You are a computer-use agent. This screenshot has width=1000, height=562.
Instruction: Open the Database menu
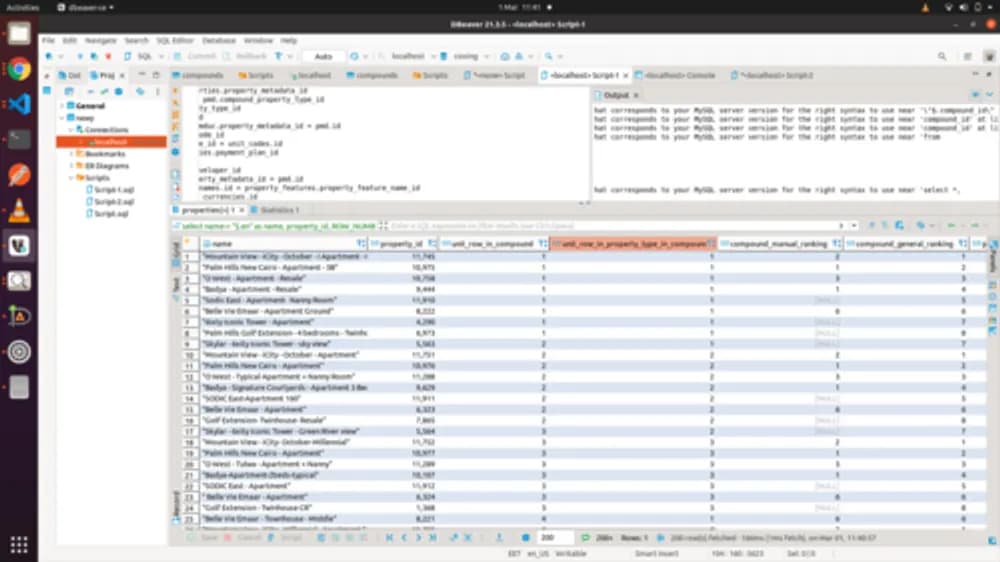(x=219, y=40)
